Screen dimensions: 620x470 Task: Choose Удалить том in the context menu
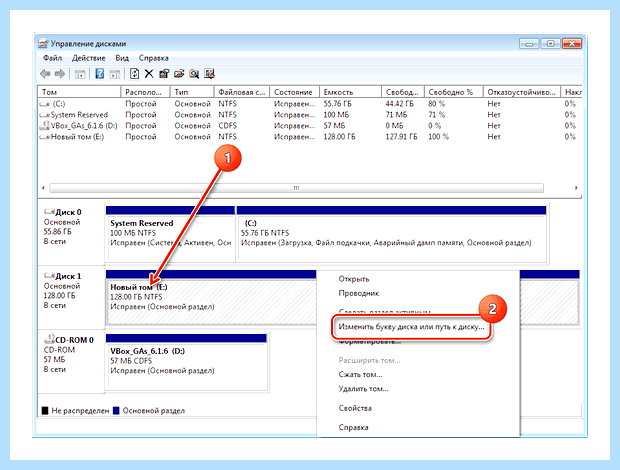(x=363, y=389)
